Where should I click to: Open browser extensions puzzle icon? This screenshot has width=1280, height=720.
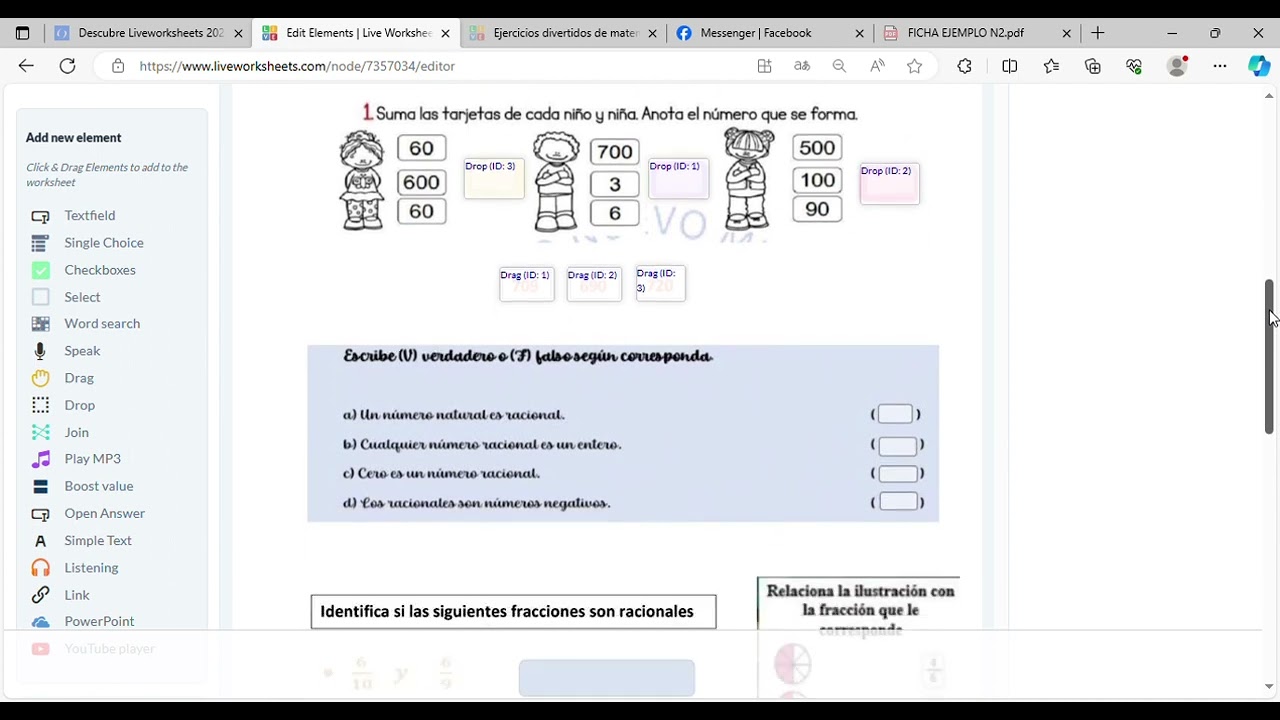[x=964, y=66]
